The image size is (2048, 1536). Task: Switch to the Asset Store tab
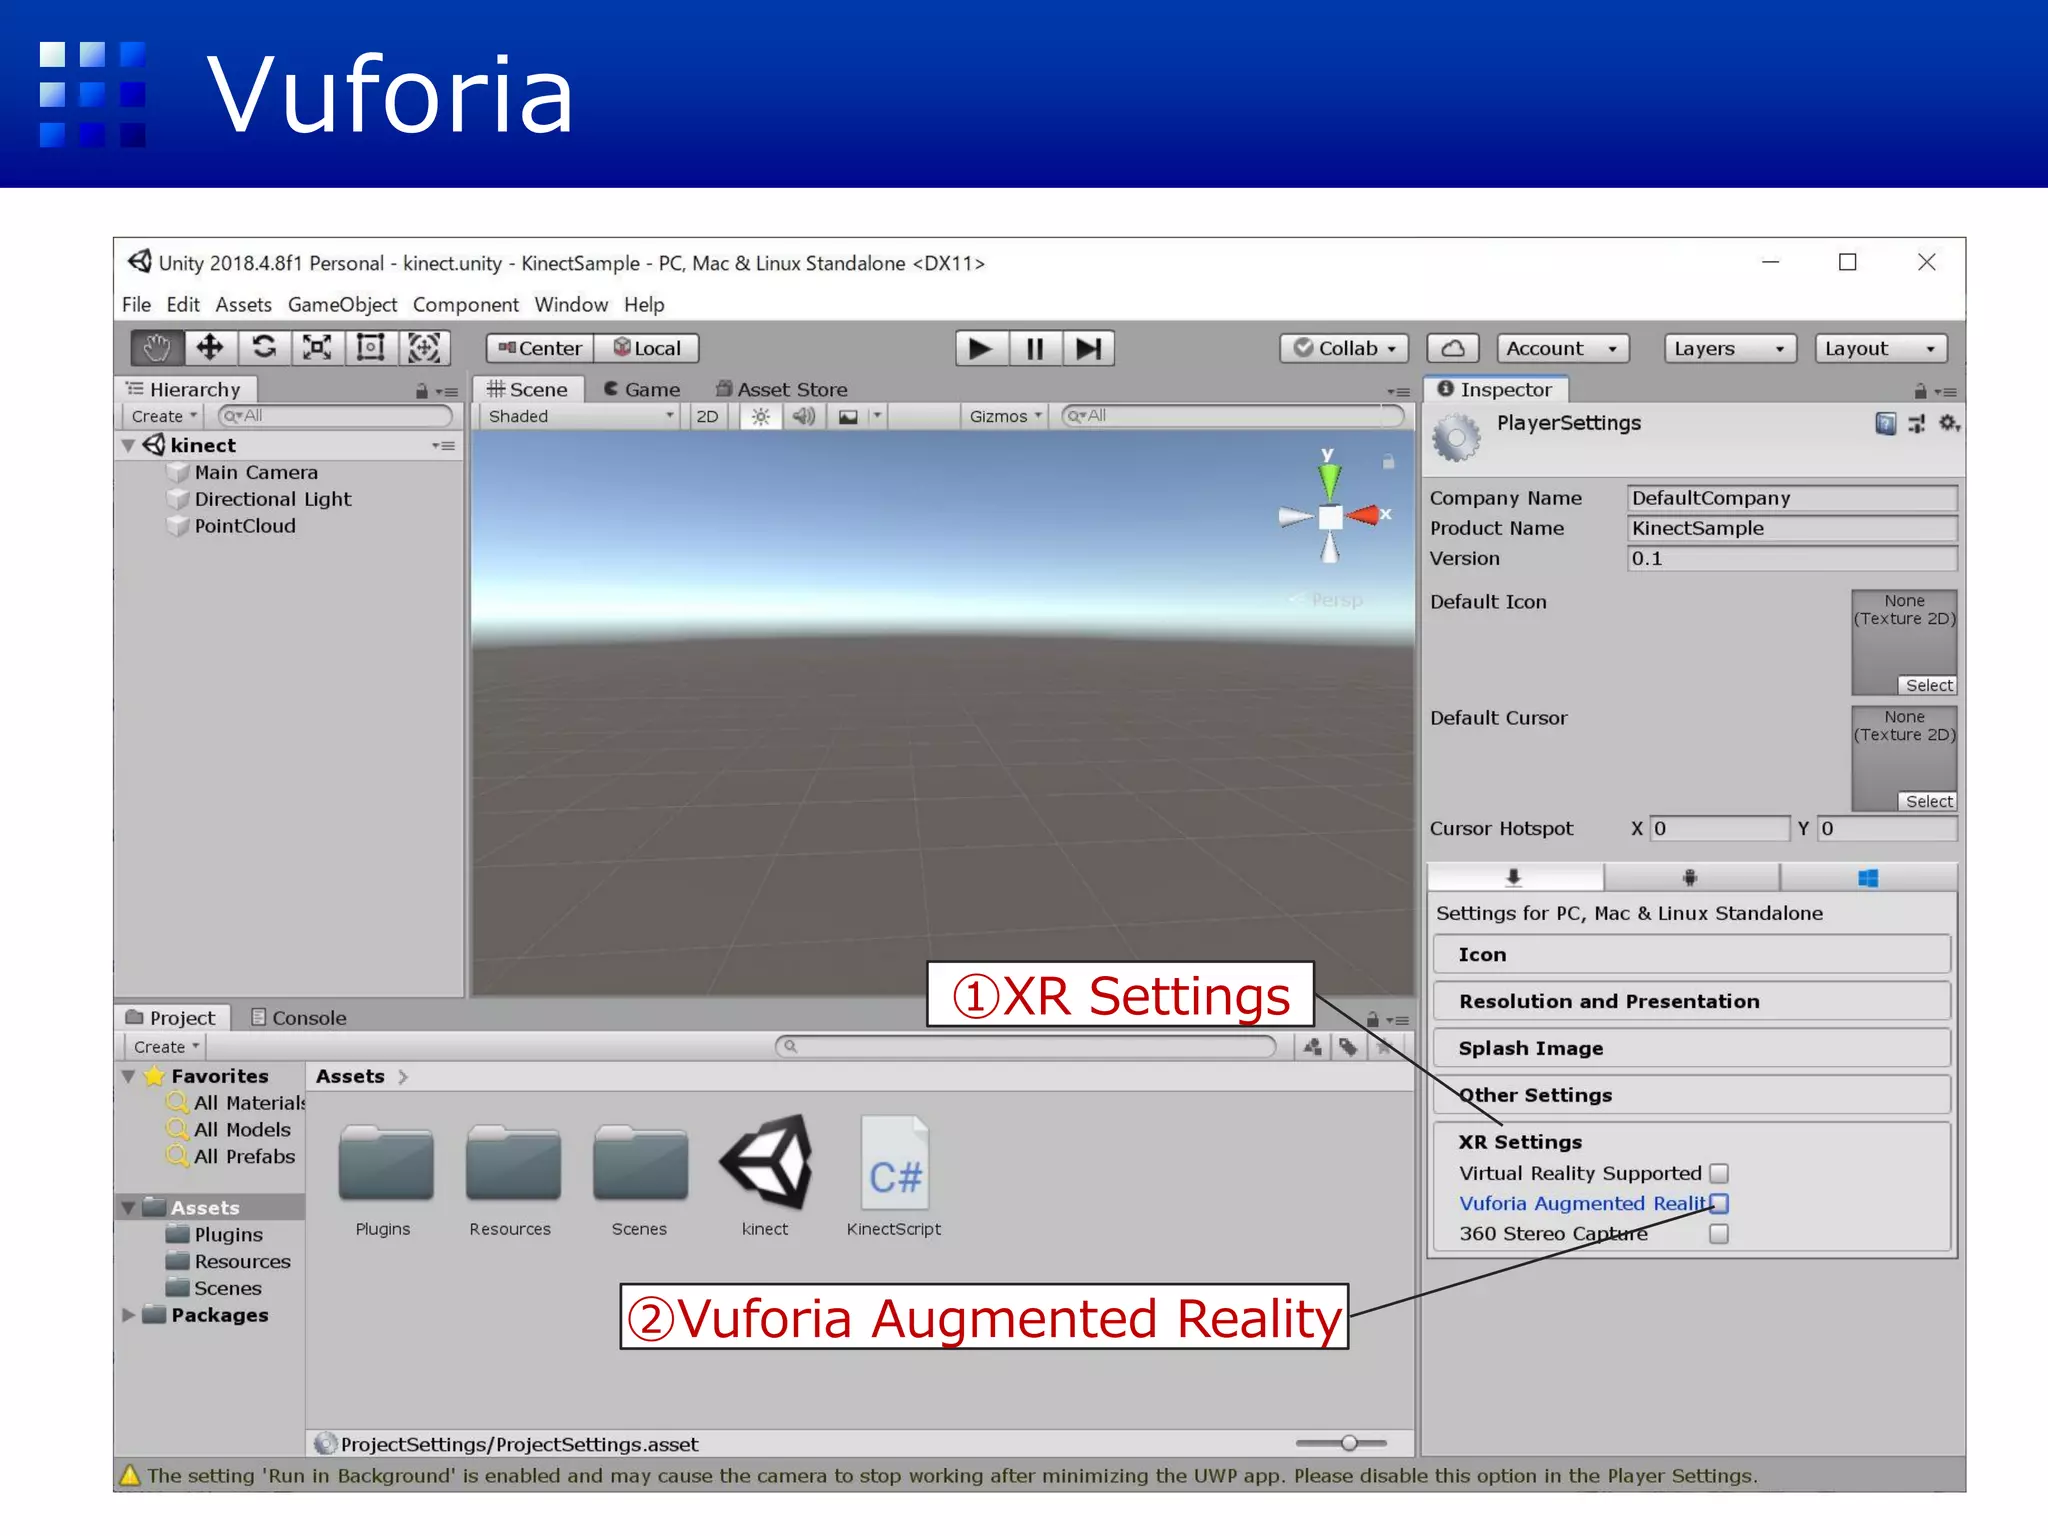coord(782,390)
